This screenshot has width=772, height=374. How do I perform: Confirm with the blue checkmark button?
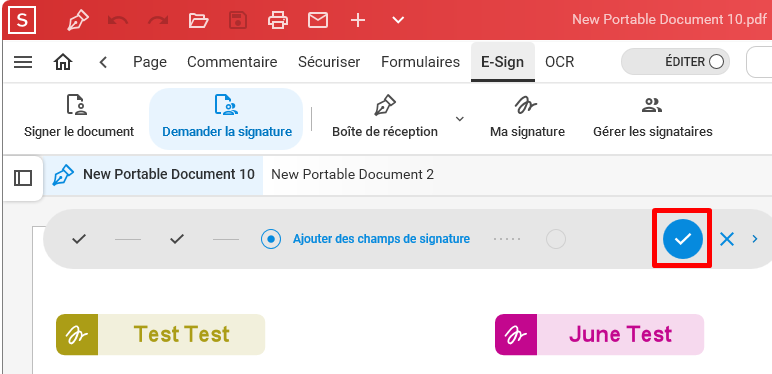[682, 239]
